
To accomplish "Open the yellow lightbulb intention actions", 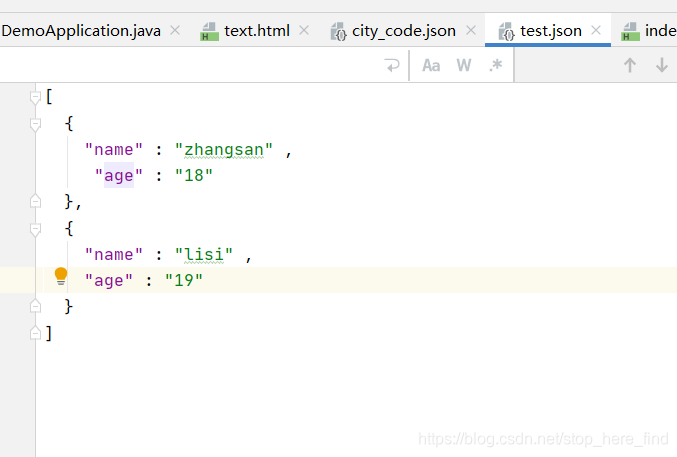I will click(61, 277).
